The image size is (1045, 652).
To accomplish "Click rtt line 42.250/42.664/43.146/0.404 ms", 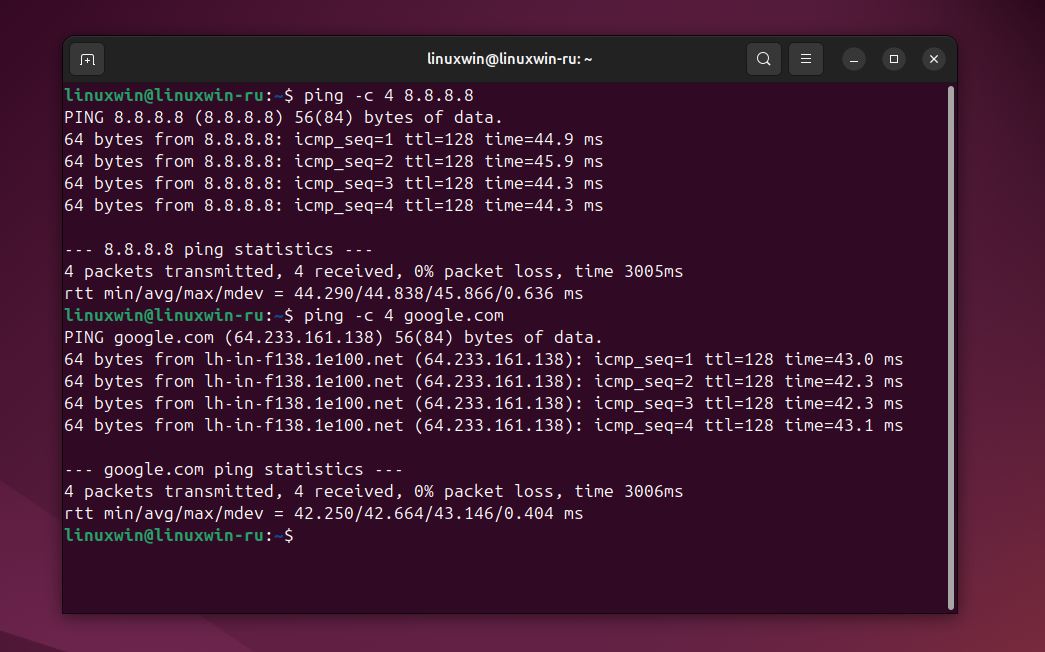I will (323, 513).
